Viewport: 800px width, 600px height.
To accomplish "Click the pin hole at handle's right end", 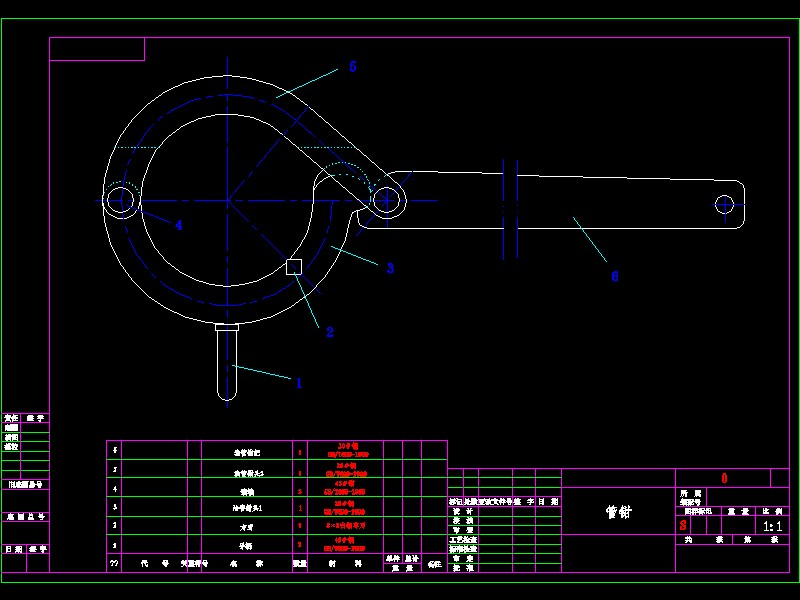I will [724, 205].
